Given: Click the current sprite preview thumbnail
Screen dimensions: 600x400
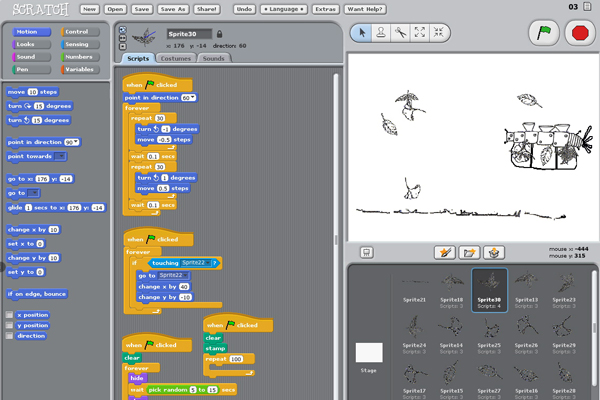Looking at the screenshot, I should 143,38.
